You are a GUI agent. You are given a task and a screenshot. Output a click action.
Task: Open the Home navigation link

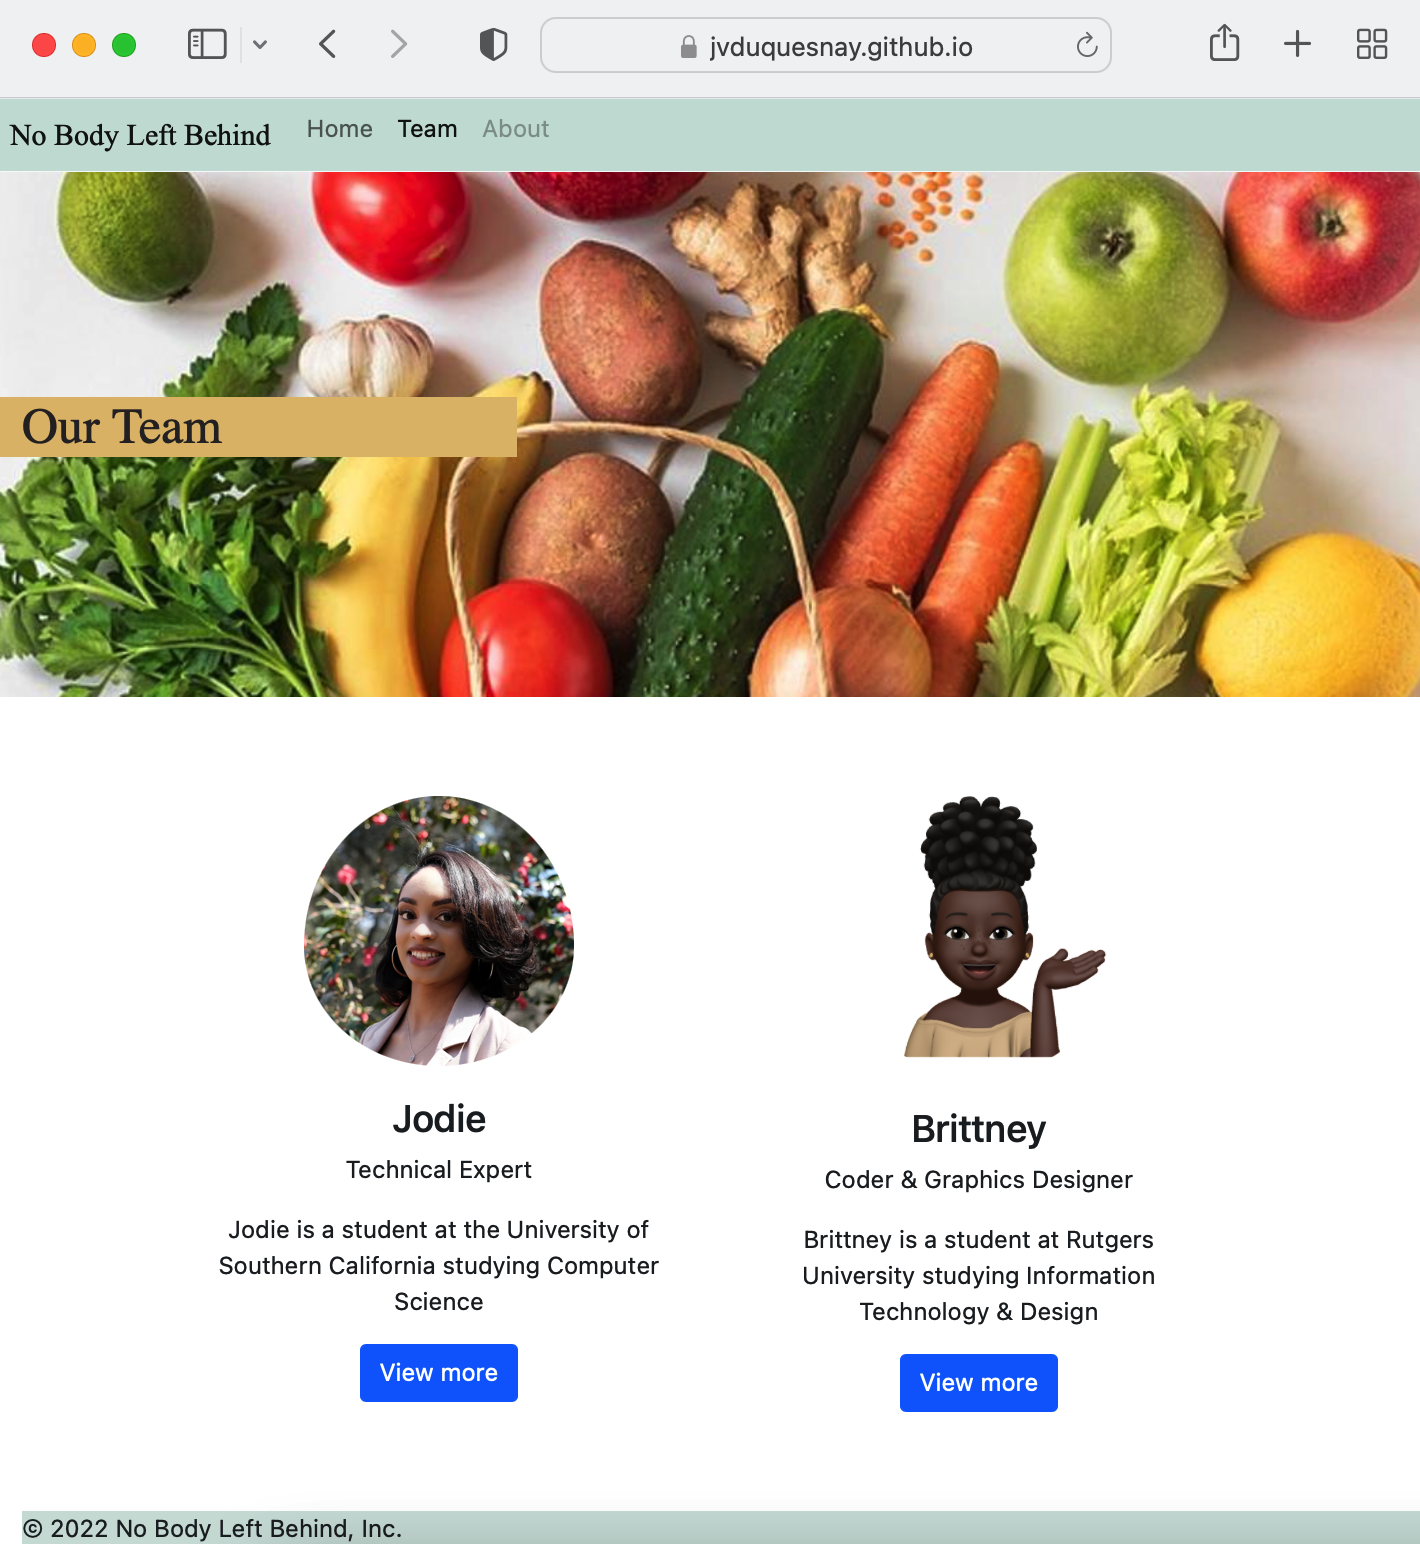(340, 129)
